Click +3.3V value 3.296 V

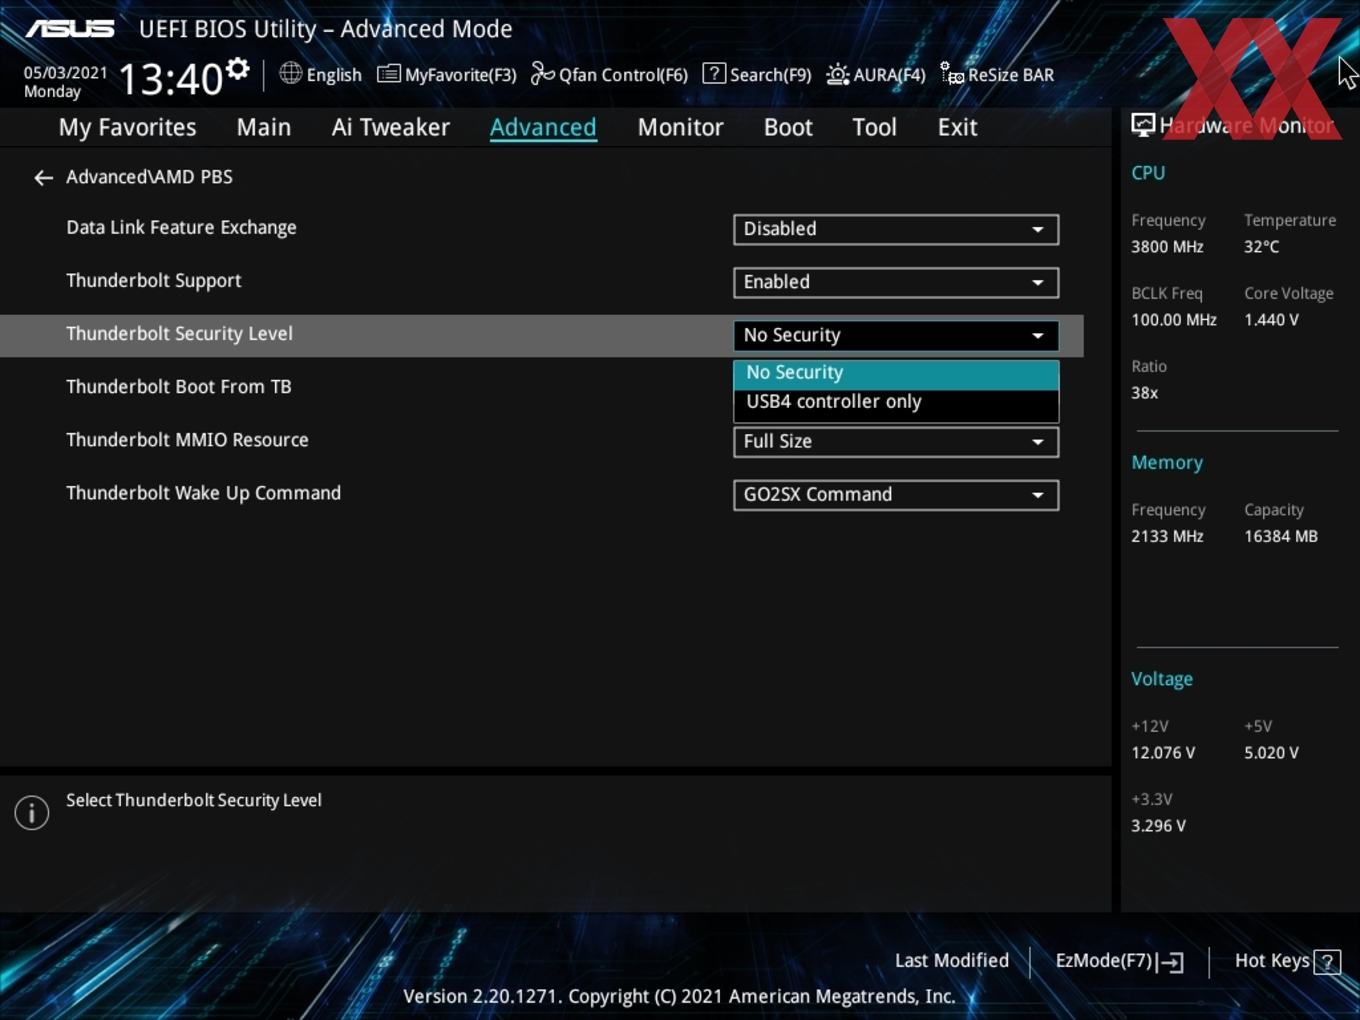(1158, 826)
